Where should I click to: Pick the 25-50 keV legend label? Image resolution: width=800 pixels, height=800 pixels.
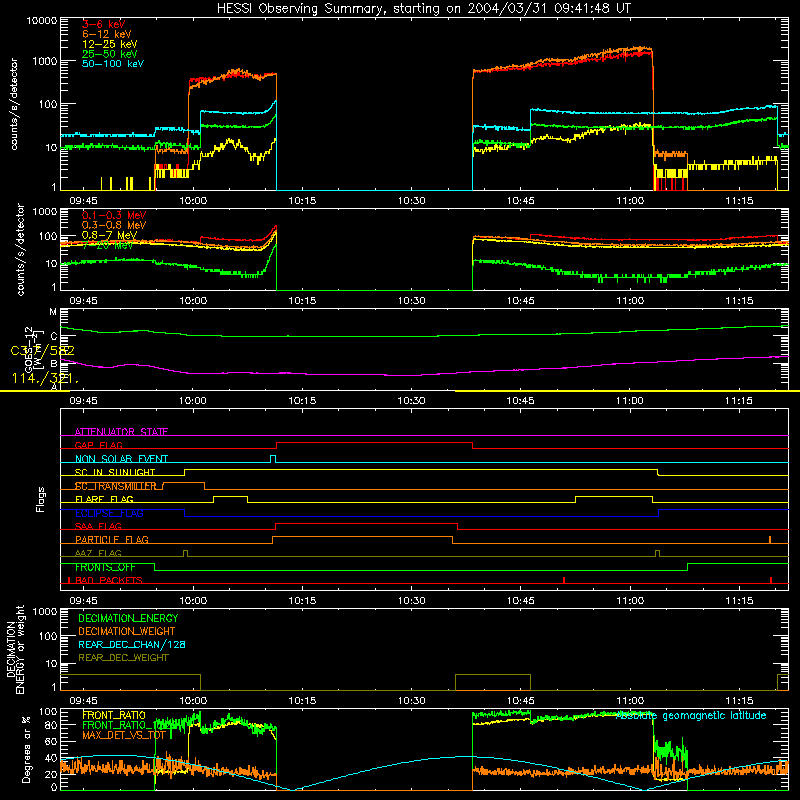[x=109, y=54]
